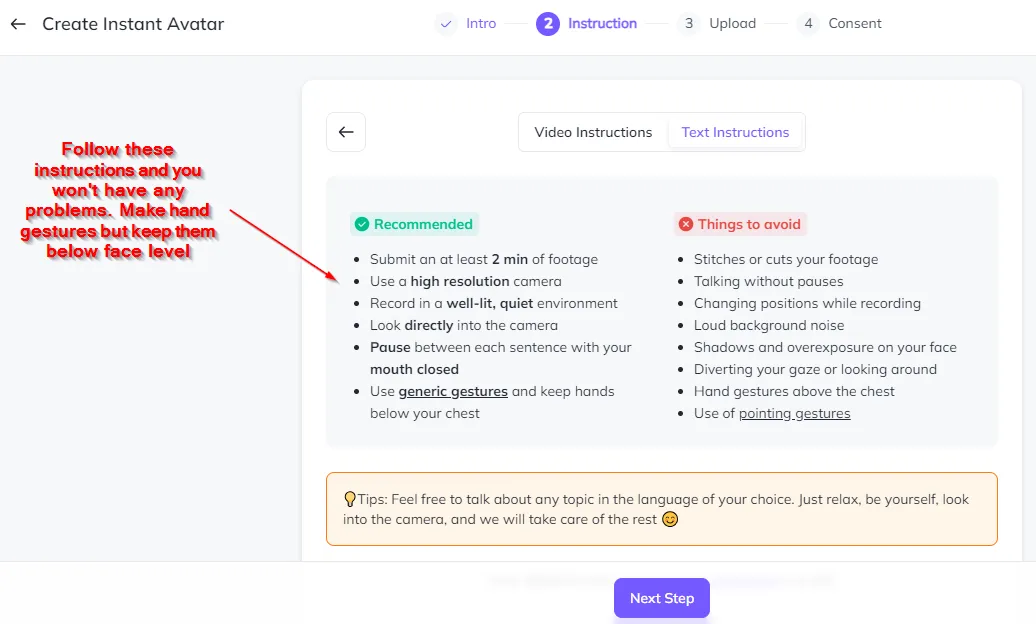Open the pointing gestures link
1036x624 pixels.
pos(794,413)
